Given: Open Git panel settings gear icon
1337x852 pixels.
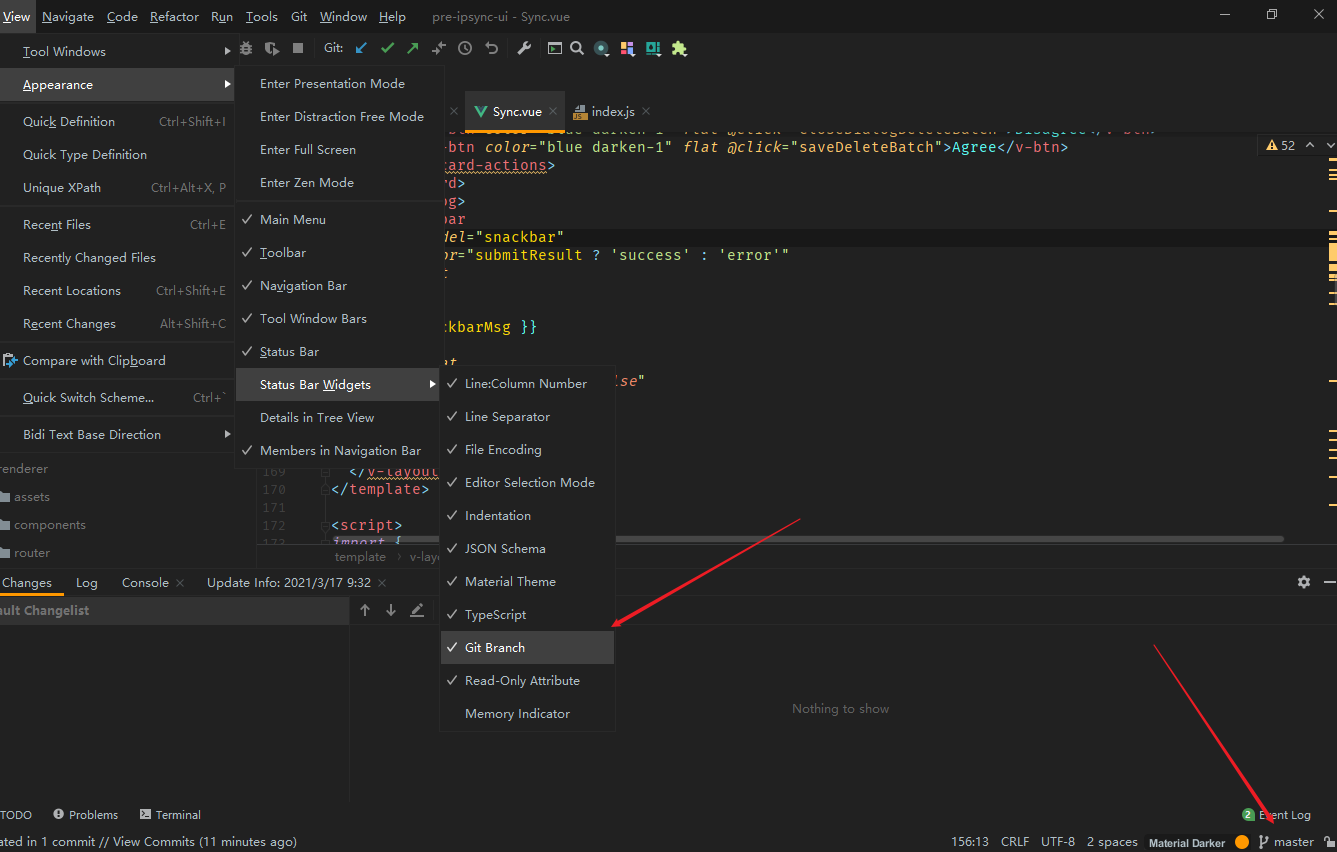Looking at the screenshot, I should point(1304,582).
